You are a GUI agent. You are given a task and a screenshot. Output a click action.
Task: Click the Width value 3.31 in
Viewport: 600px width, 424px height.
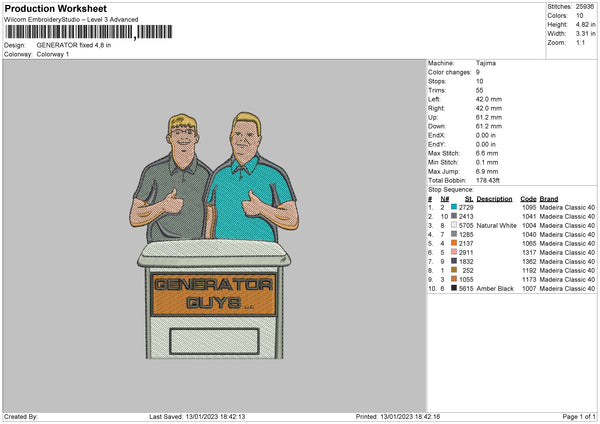(585, 34)
